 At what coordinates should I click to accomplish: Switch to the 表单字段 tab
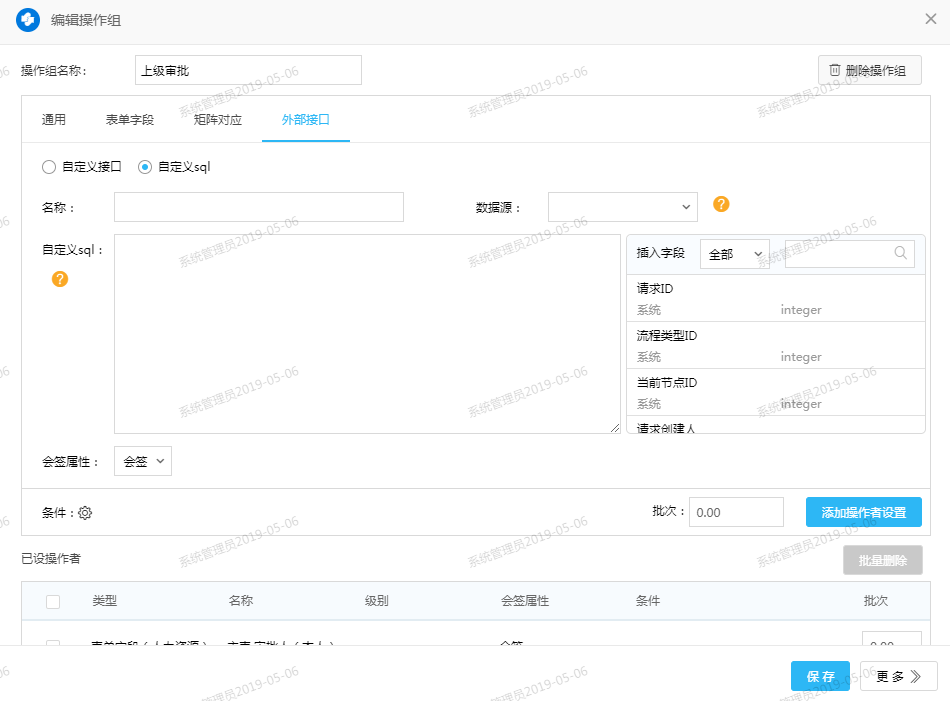(x=130, y=120)
